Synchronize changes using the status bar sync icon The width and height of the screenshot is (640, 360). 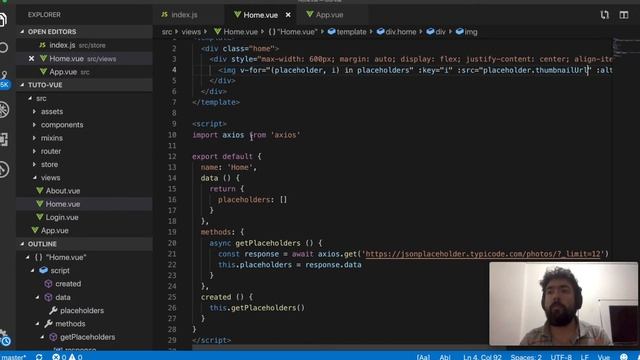click(x=39, y=357)
